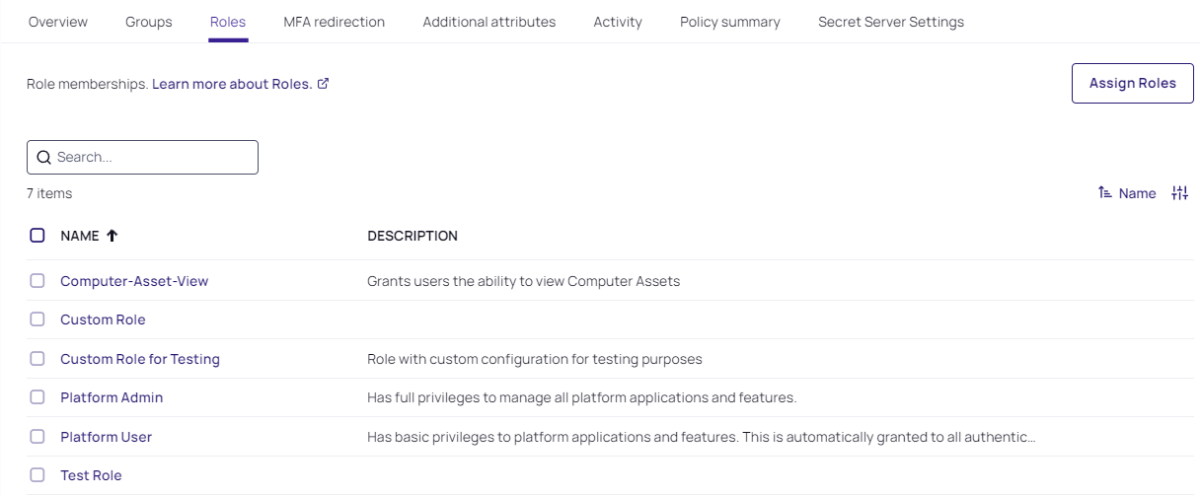Switch to the MFA redirection tab

(334, 22)
